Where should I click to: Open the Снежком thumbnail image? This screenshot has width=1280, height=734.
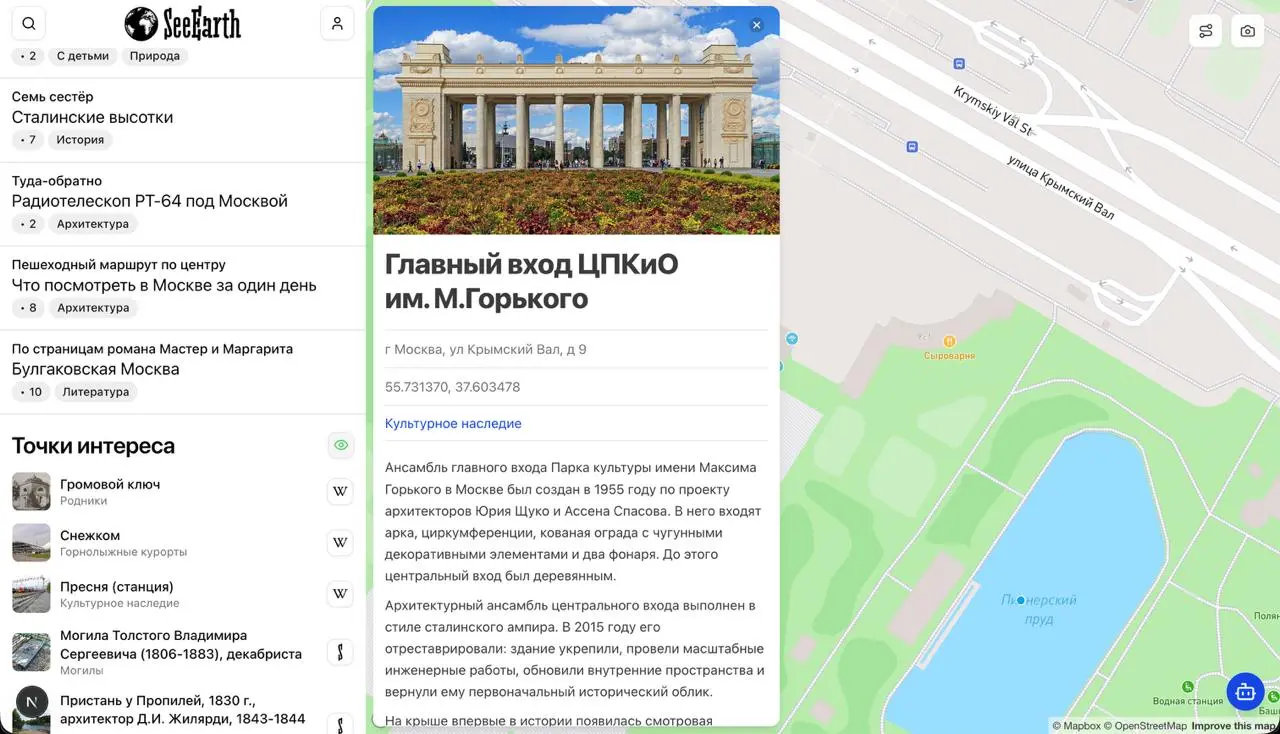(31, 543)
